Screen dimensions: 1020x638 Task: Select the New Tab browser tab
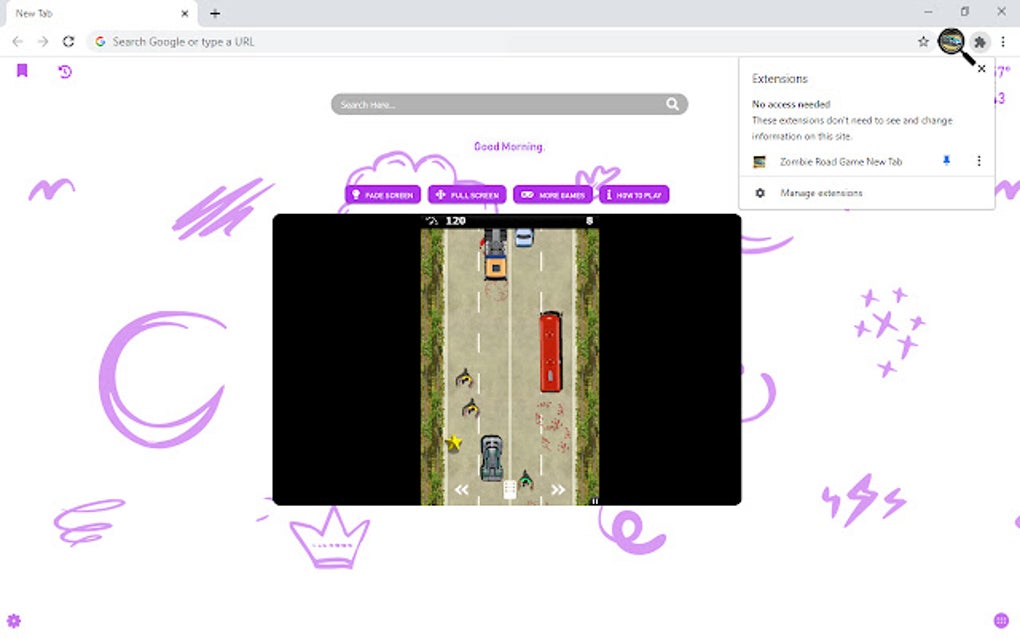(101, 14)
